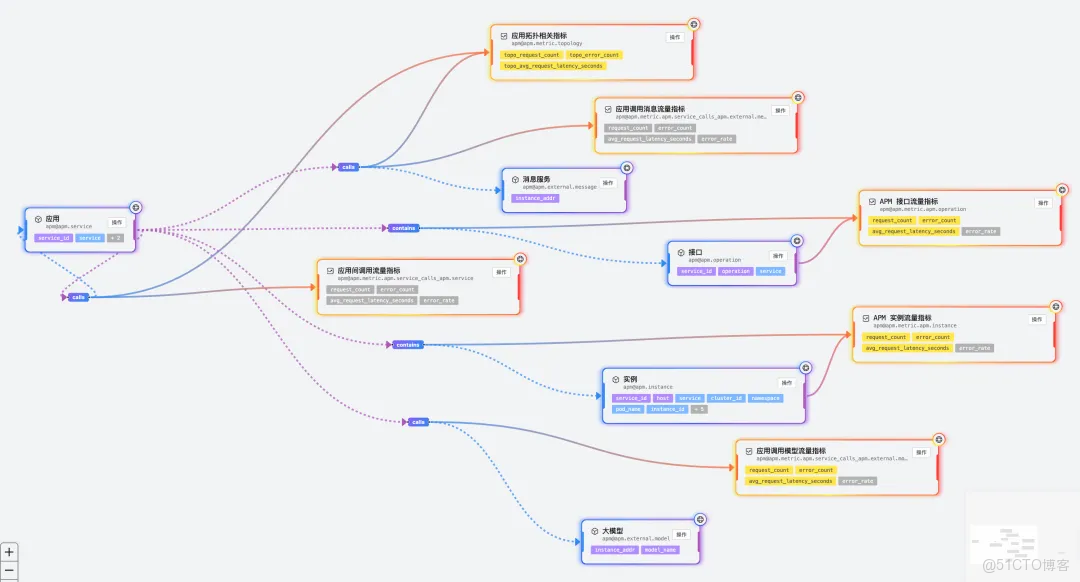
Task: Click the crosshair icon atop 应用调用模型流量指标 node
Action: [937, 440]
